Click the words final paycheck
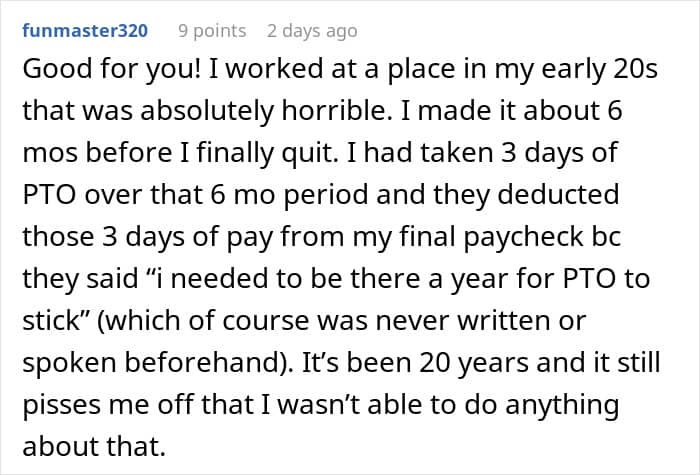This screenshot has height=475, width=700. pos(491,237)
